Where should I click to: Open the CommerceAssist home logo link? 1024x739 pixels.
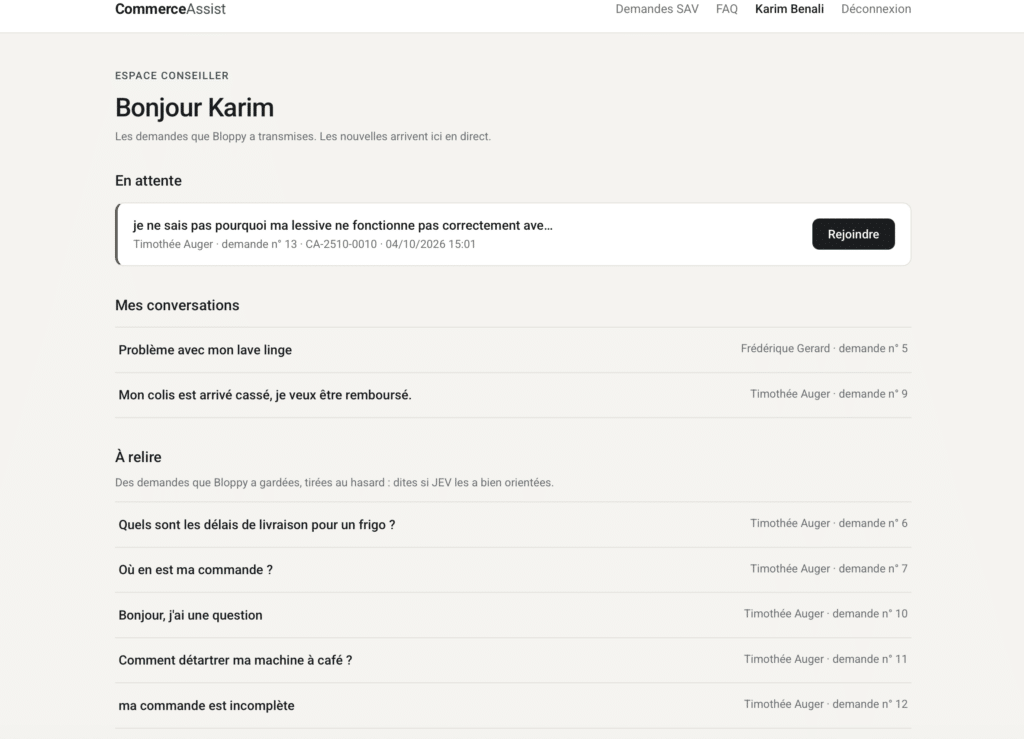[170, 9]
